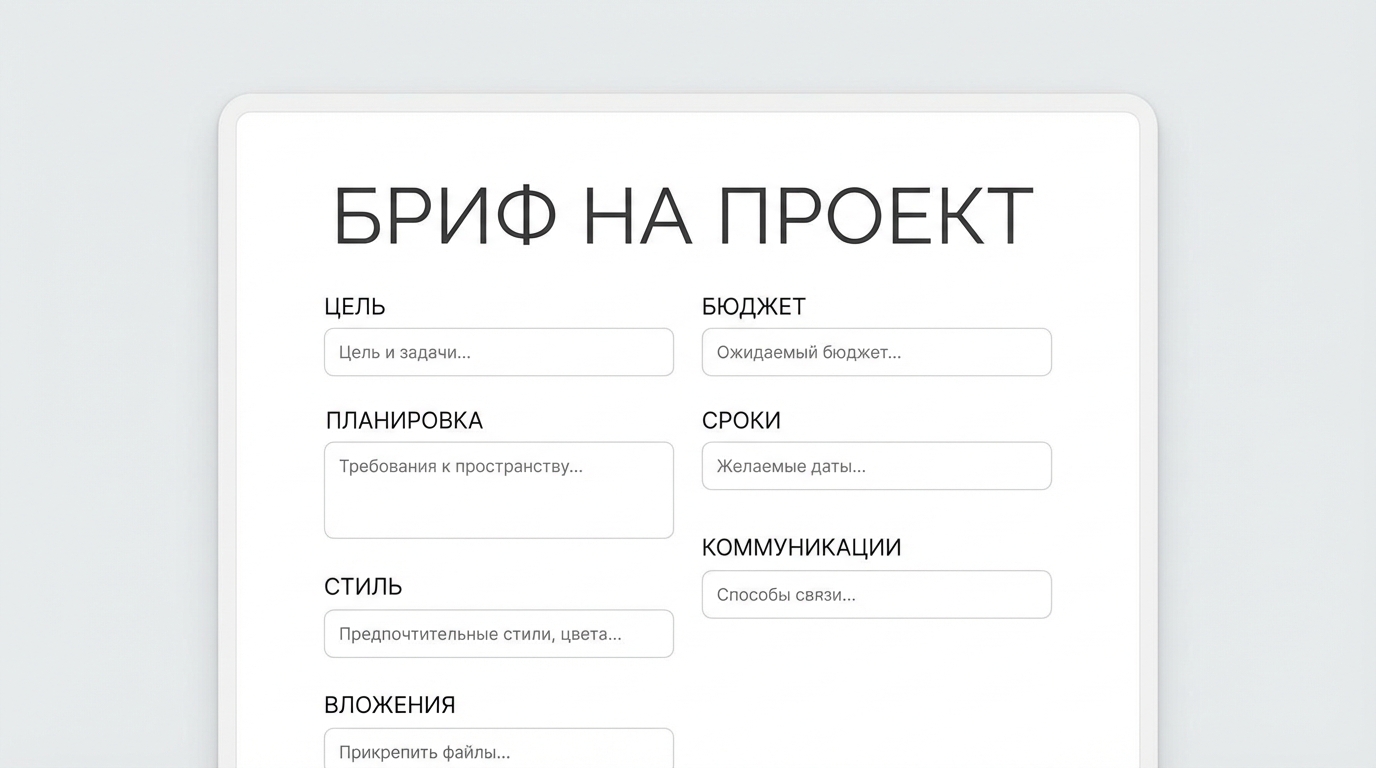Screen dimensions: 1376x768
Task: Click the gray page area outside the form
Action: click(x=100, y=400)
